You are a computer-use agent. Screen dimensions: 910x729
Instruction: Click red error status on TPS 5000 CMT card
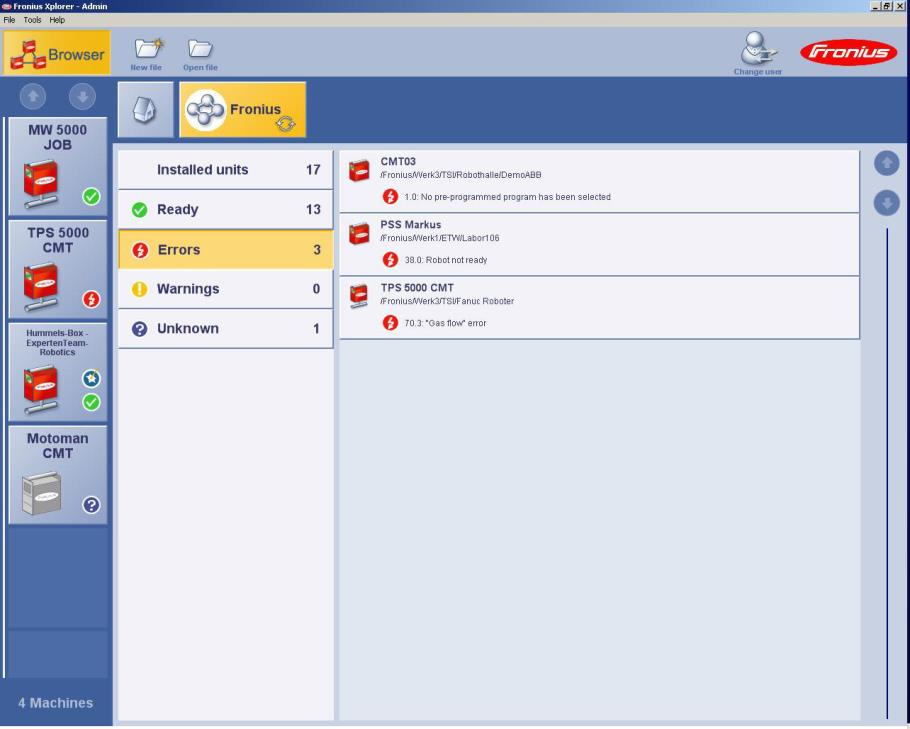91,299
